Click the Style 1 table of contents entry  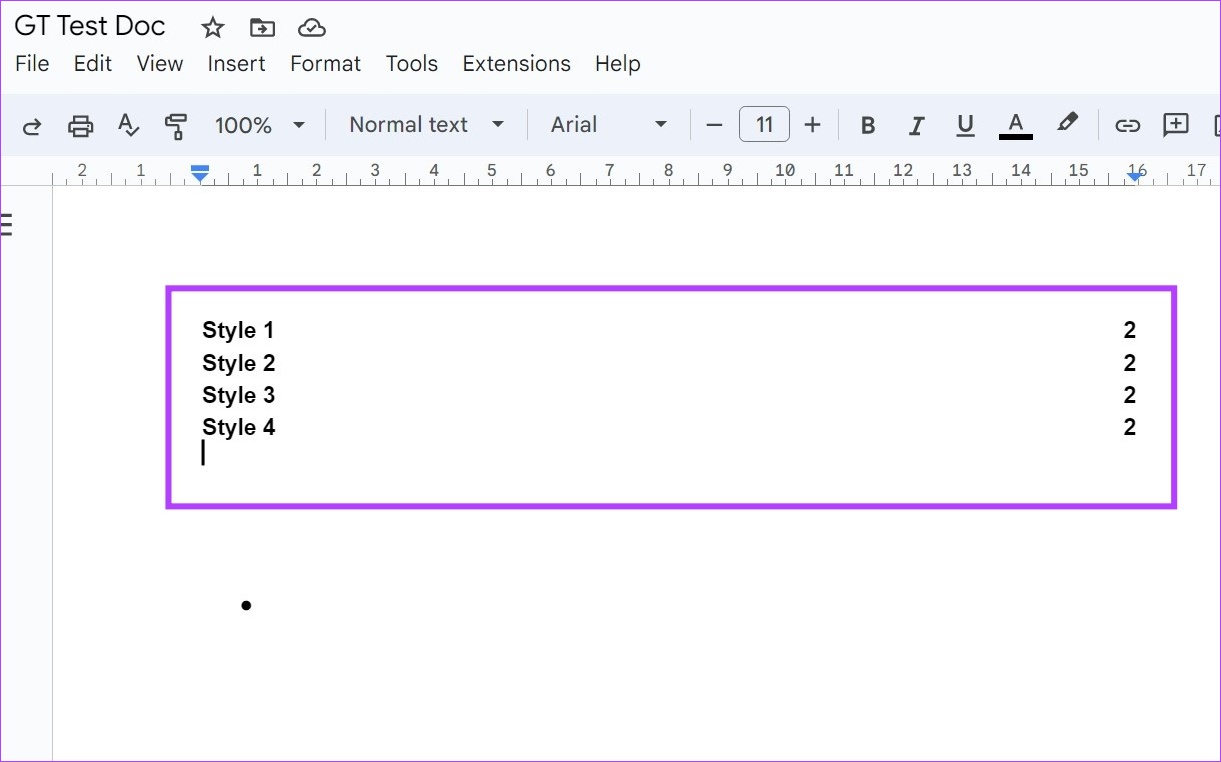238,331
